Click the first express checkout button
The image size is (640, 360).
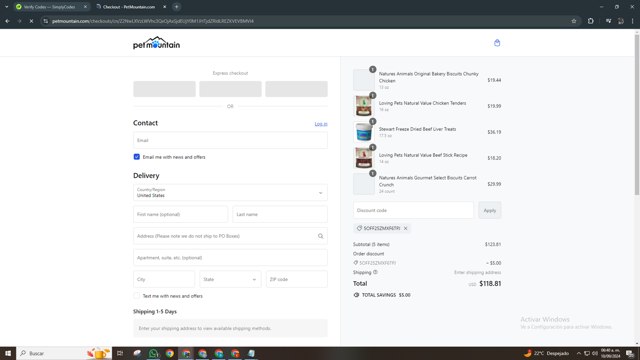pyautogui.click(x=164, y=89)
